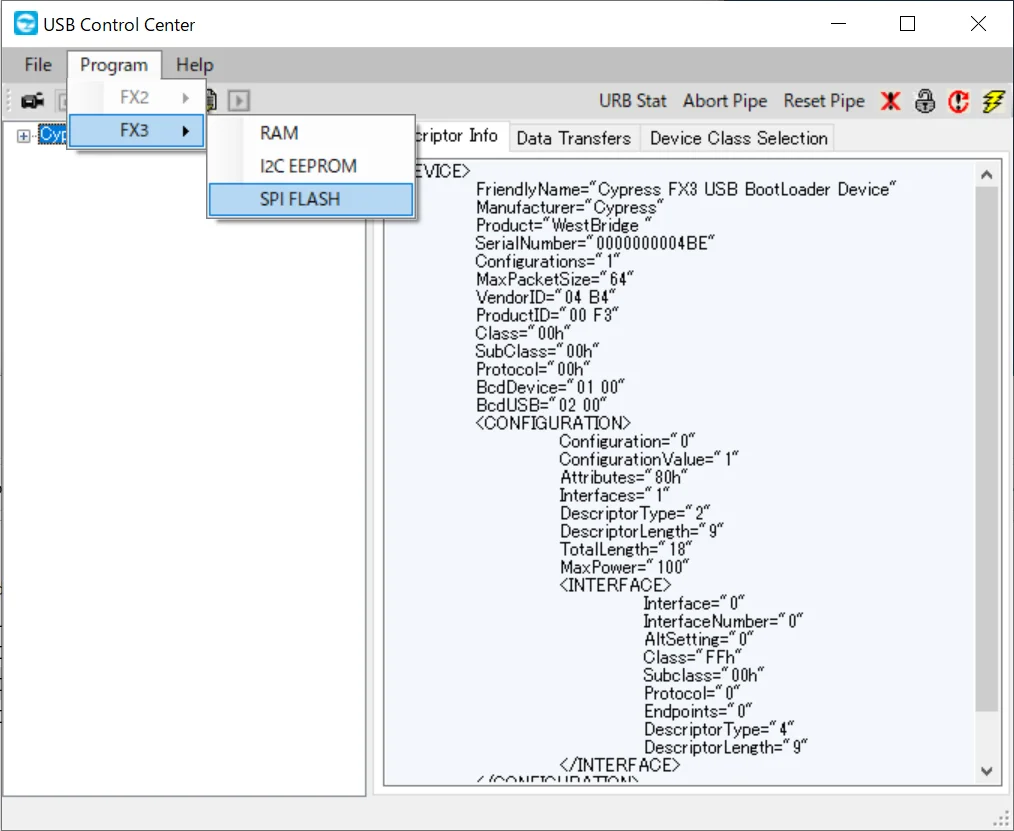The image size is (1014, 831).
Task: Click descriptor scrollbar down arrow
Action: click(x=987, y=771)
